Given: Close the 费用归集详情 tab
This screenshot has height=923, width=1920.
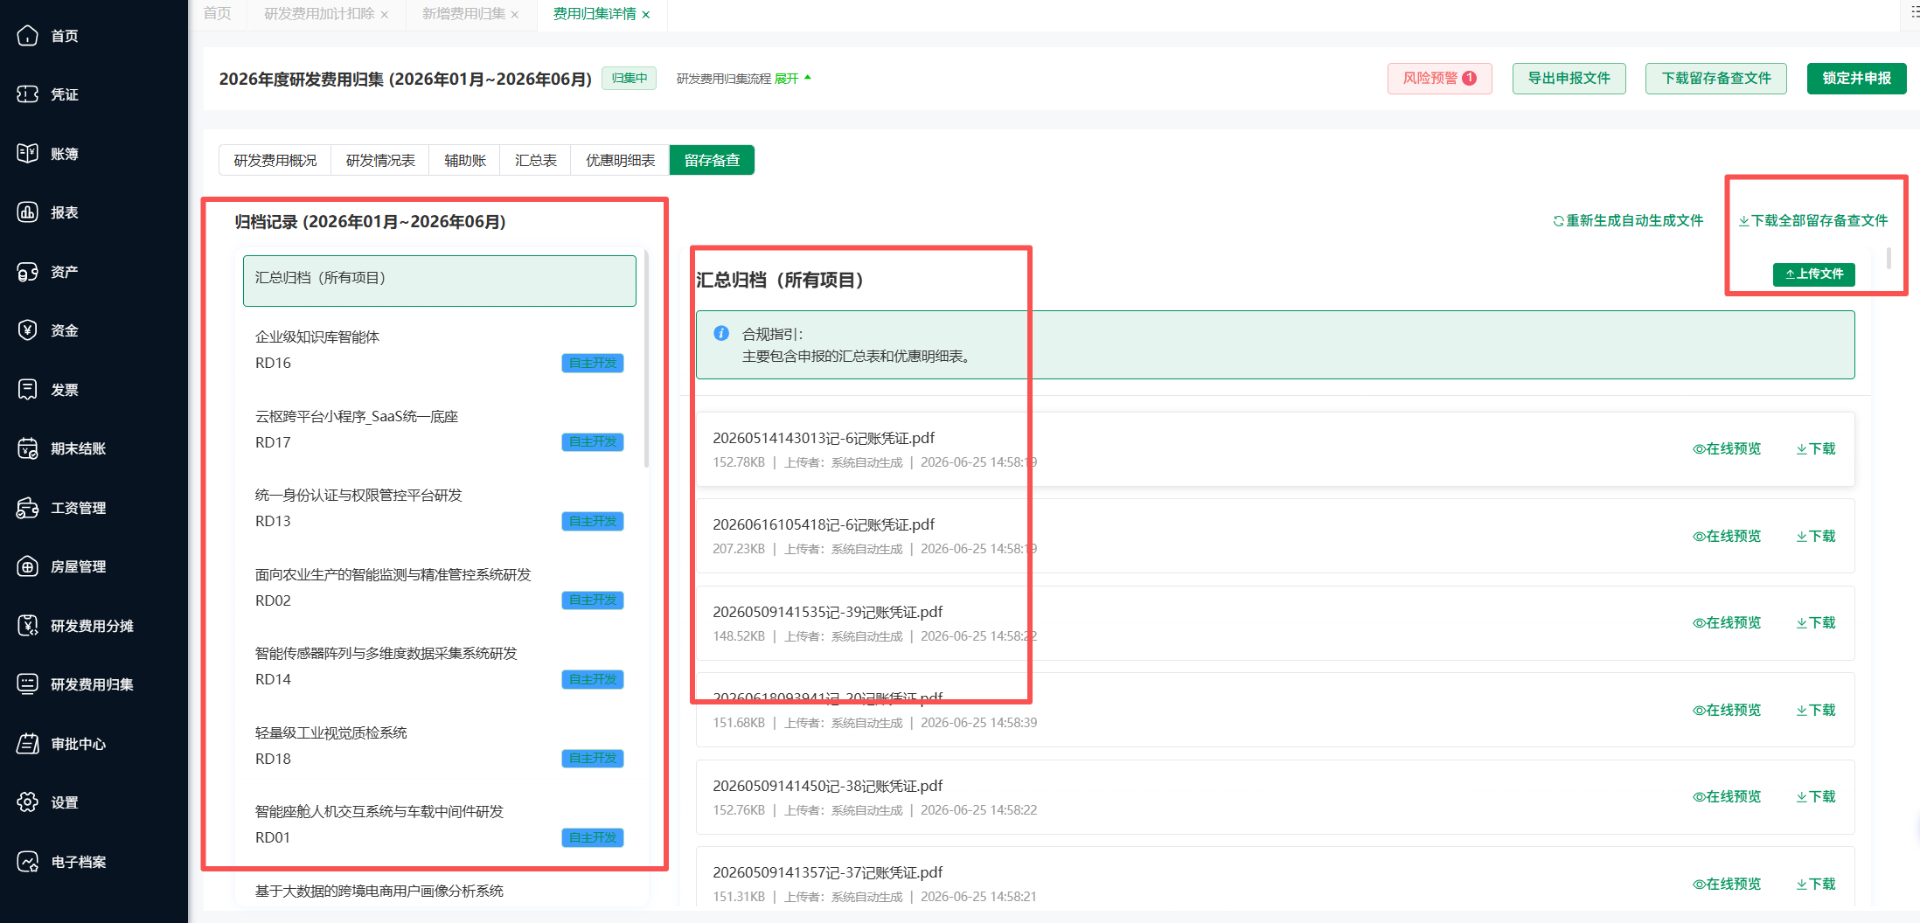Looking at the screenshot, I should tap(646, 14).
